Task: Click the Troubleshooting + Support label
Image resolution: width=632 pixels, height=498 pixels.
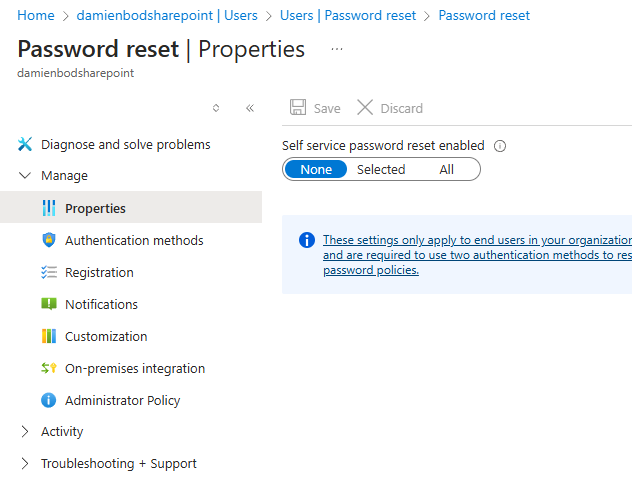Action: coord(119,463)
